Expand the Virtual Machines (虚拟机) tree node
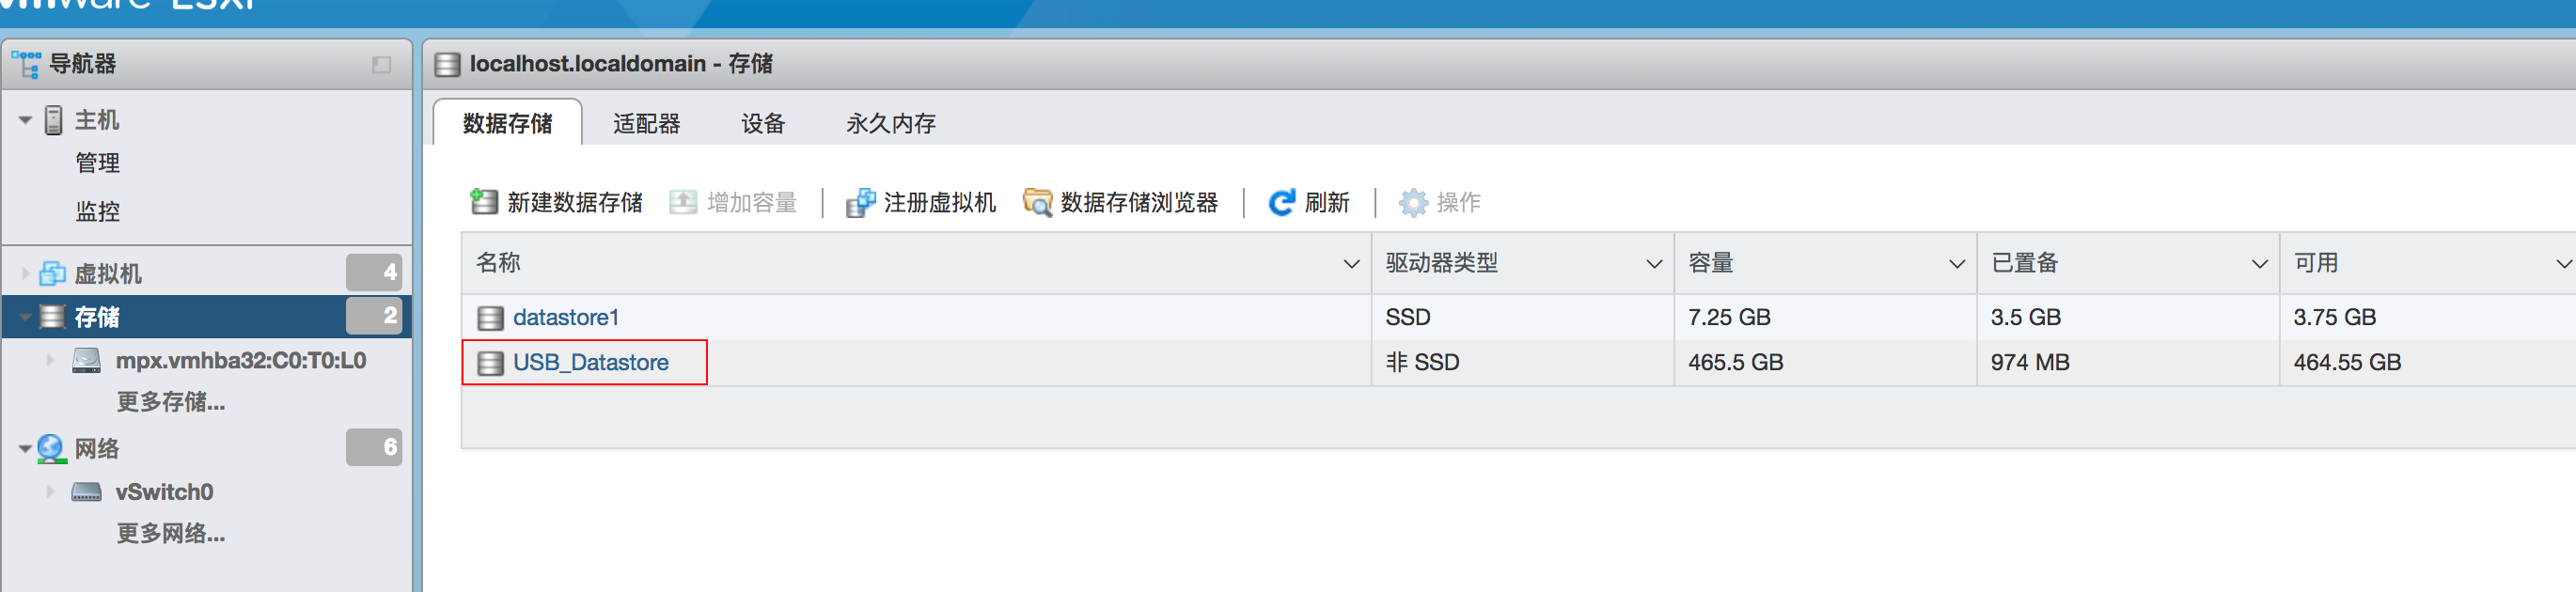The height and width of the screenshot is (592, 2576). (x=25, y=273)
